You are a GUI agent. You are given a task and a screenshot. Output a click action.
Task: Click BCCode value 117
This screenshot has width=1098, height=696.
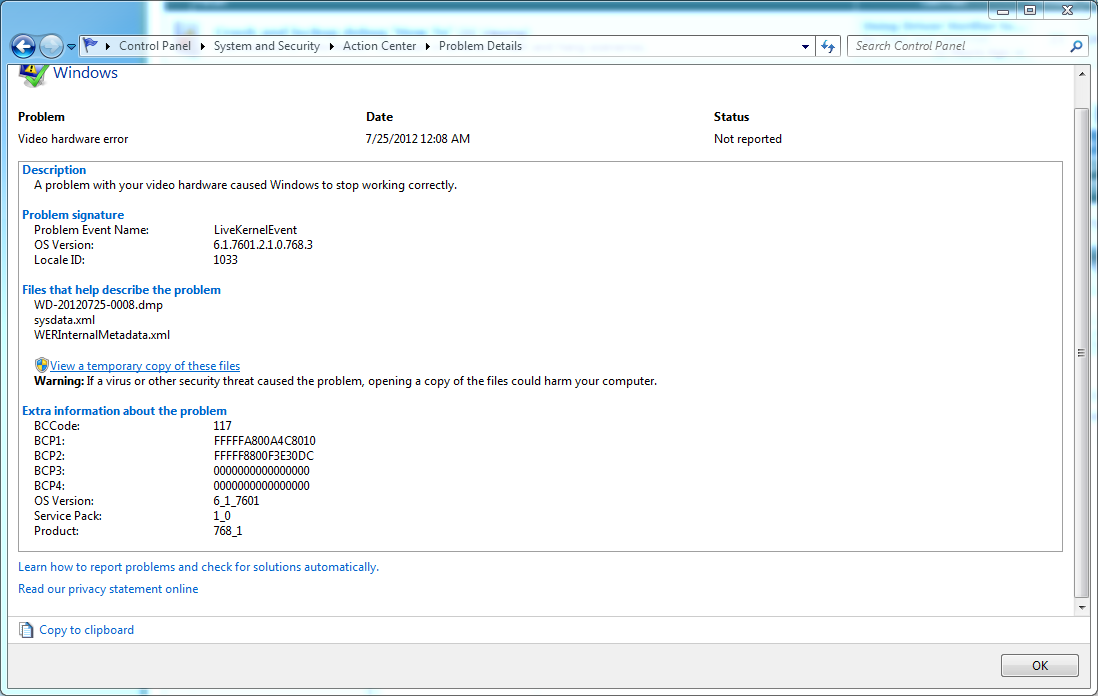pyautogui.click(x=222, y=426)
